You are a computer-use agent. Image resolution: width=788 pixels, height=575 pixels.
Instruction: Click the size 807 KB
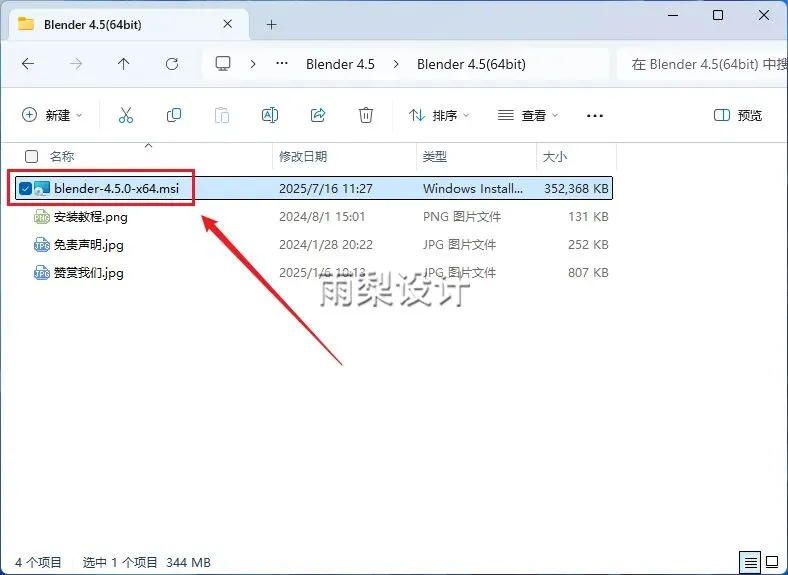[x=588, y=273]
